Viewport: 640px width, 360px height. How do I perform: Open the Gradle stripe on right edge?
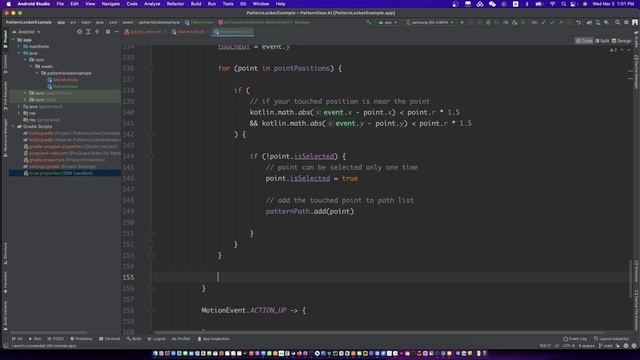636,40
